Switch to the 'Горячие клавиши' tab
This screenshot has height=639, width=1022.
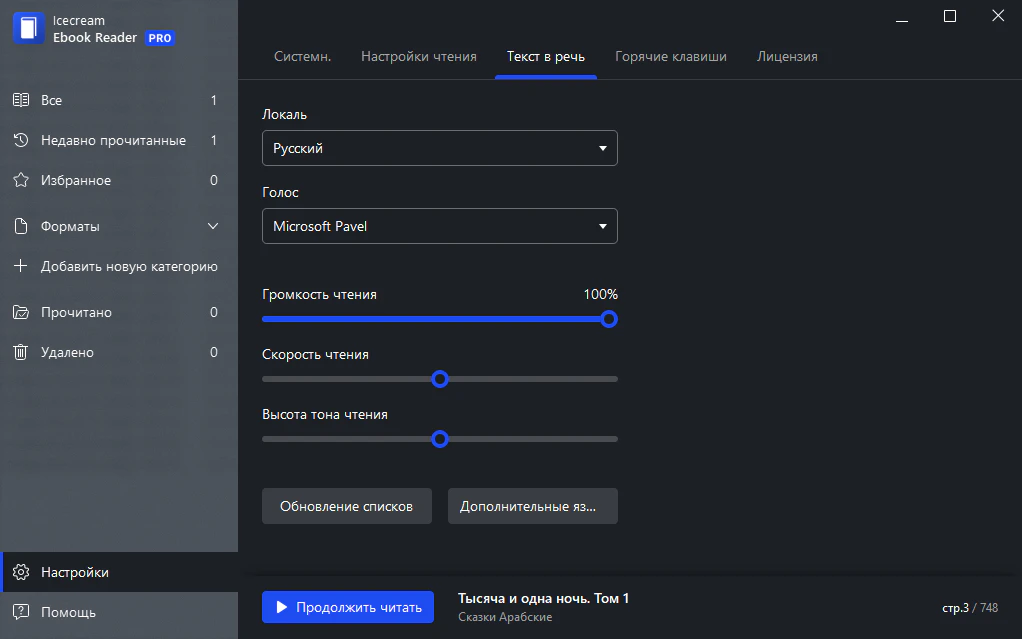click(670, 57)
